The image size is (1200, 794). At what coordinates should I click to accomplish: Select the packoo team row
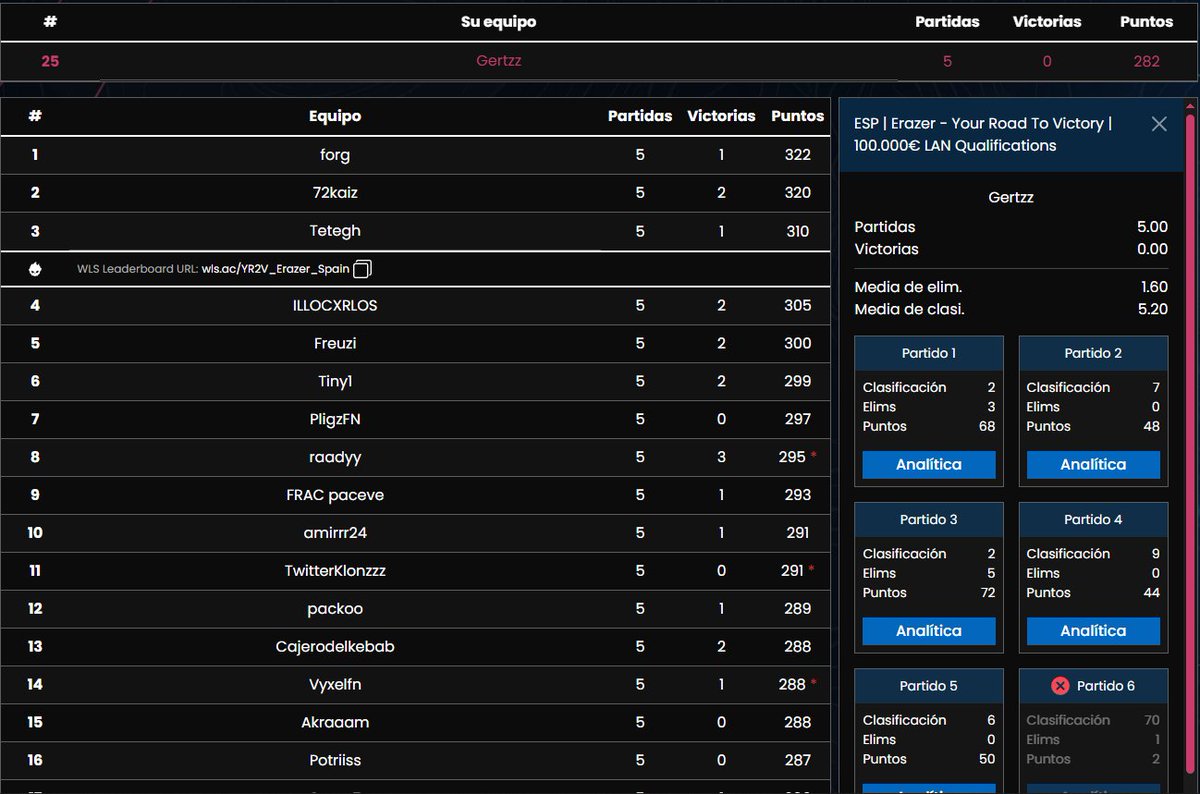pos(415,609)
